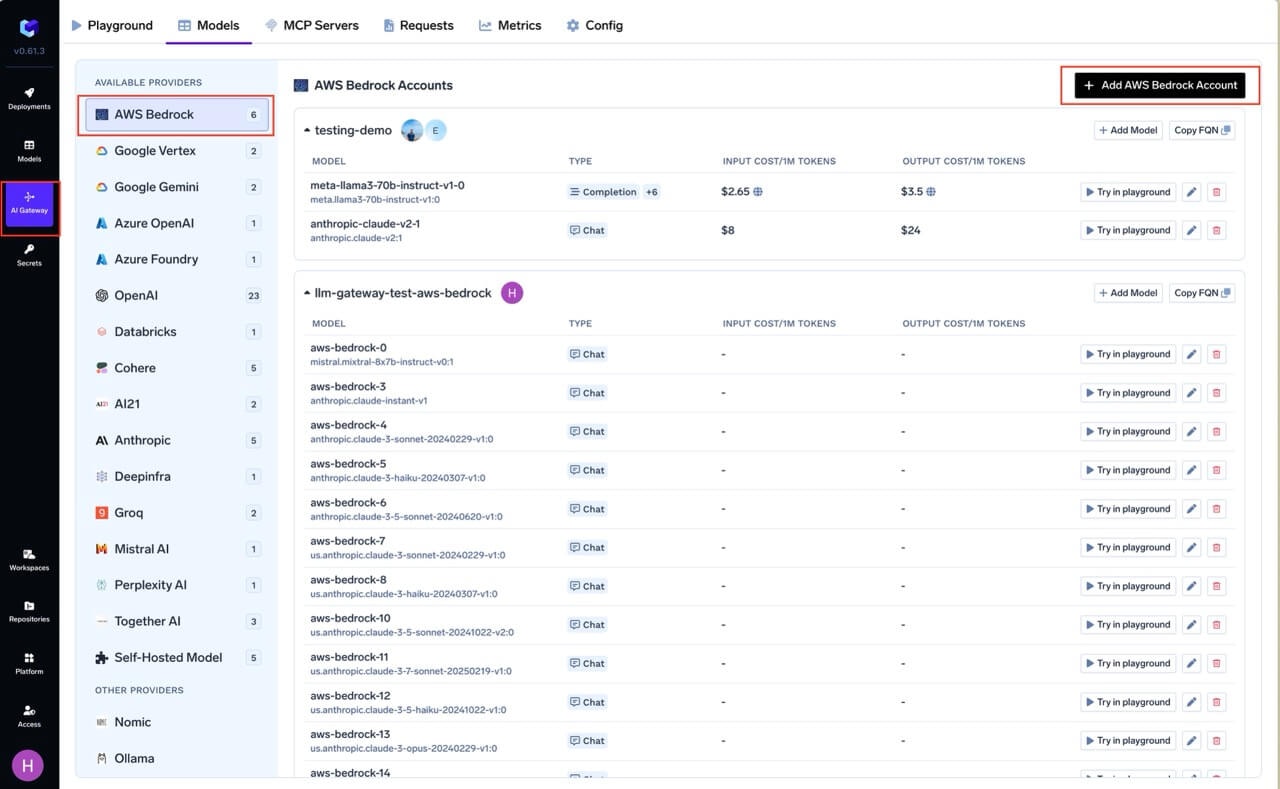
Task: Delete the aws-bedrock-4 model
Action: [x=1216, y=431]
